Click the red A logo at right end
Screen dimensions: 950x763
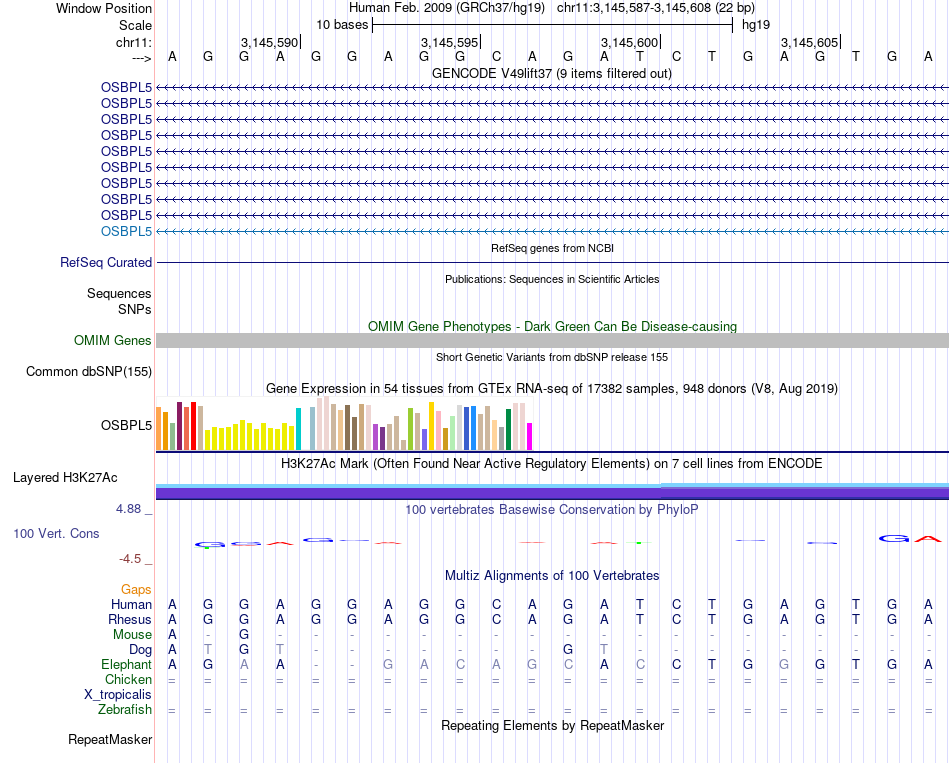click(x=928, y=539)
